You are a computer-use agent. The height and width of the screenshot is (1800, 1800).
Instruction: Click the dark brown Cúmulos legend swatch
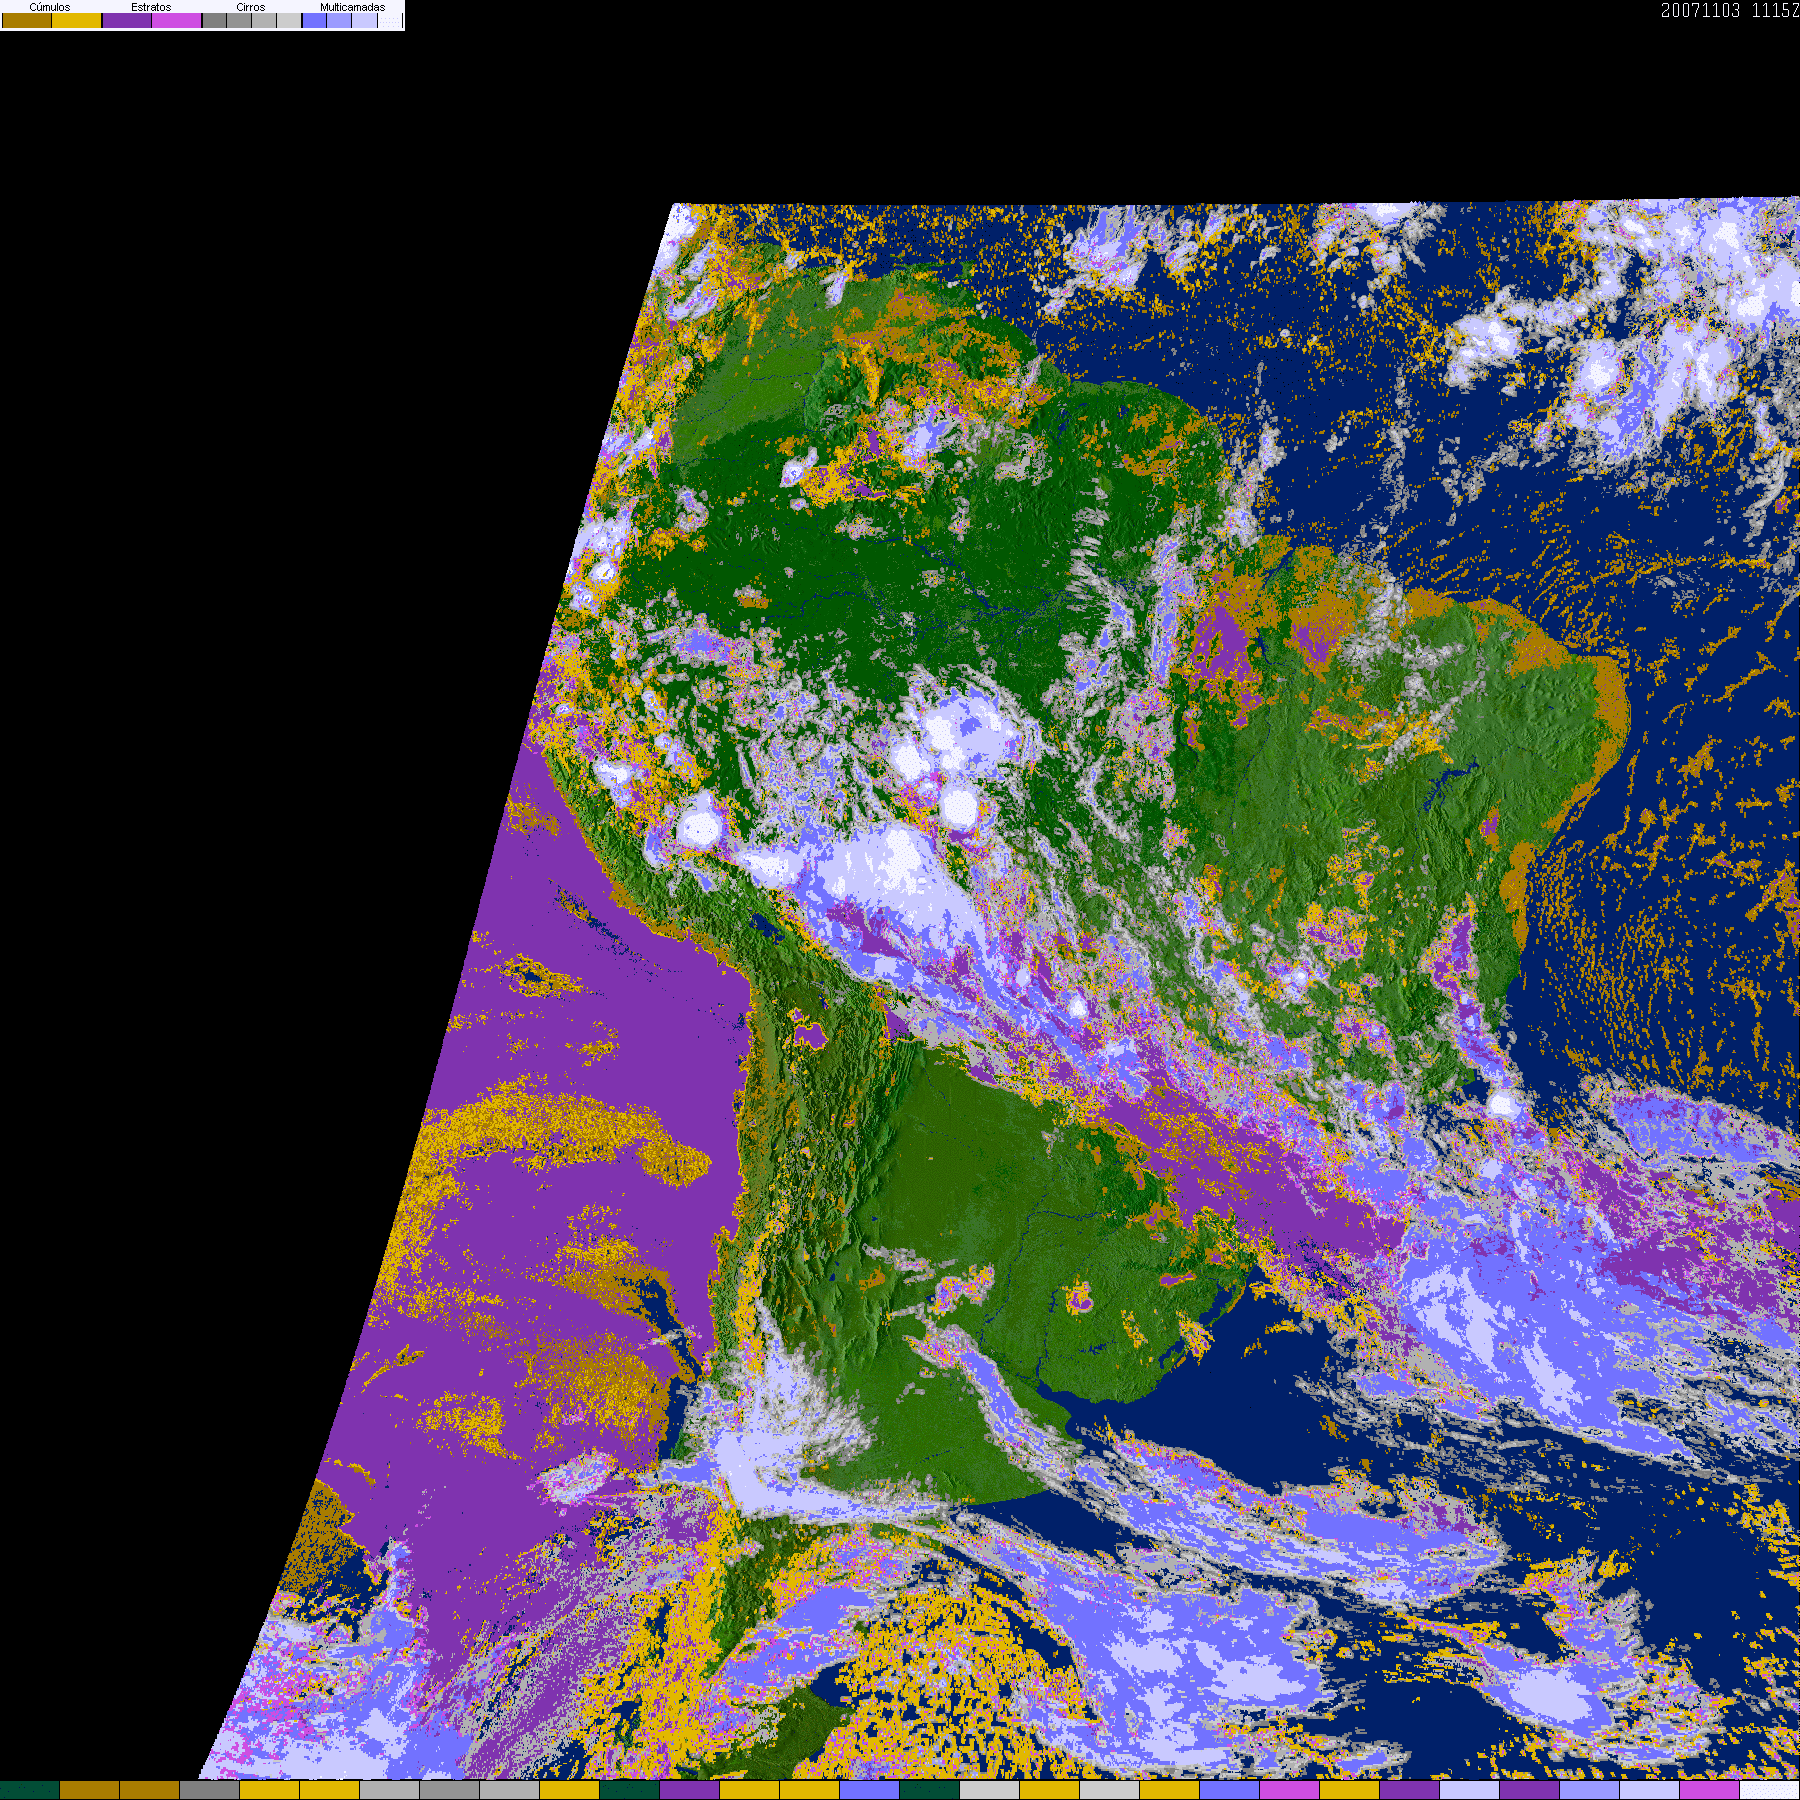[x=27, y=20]
